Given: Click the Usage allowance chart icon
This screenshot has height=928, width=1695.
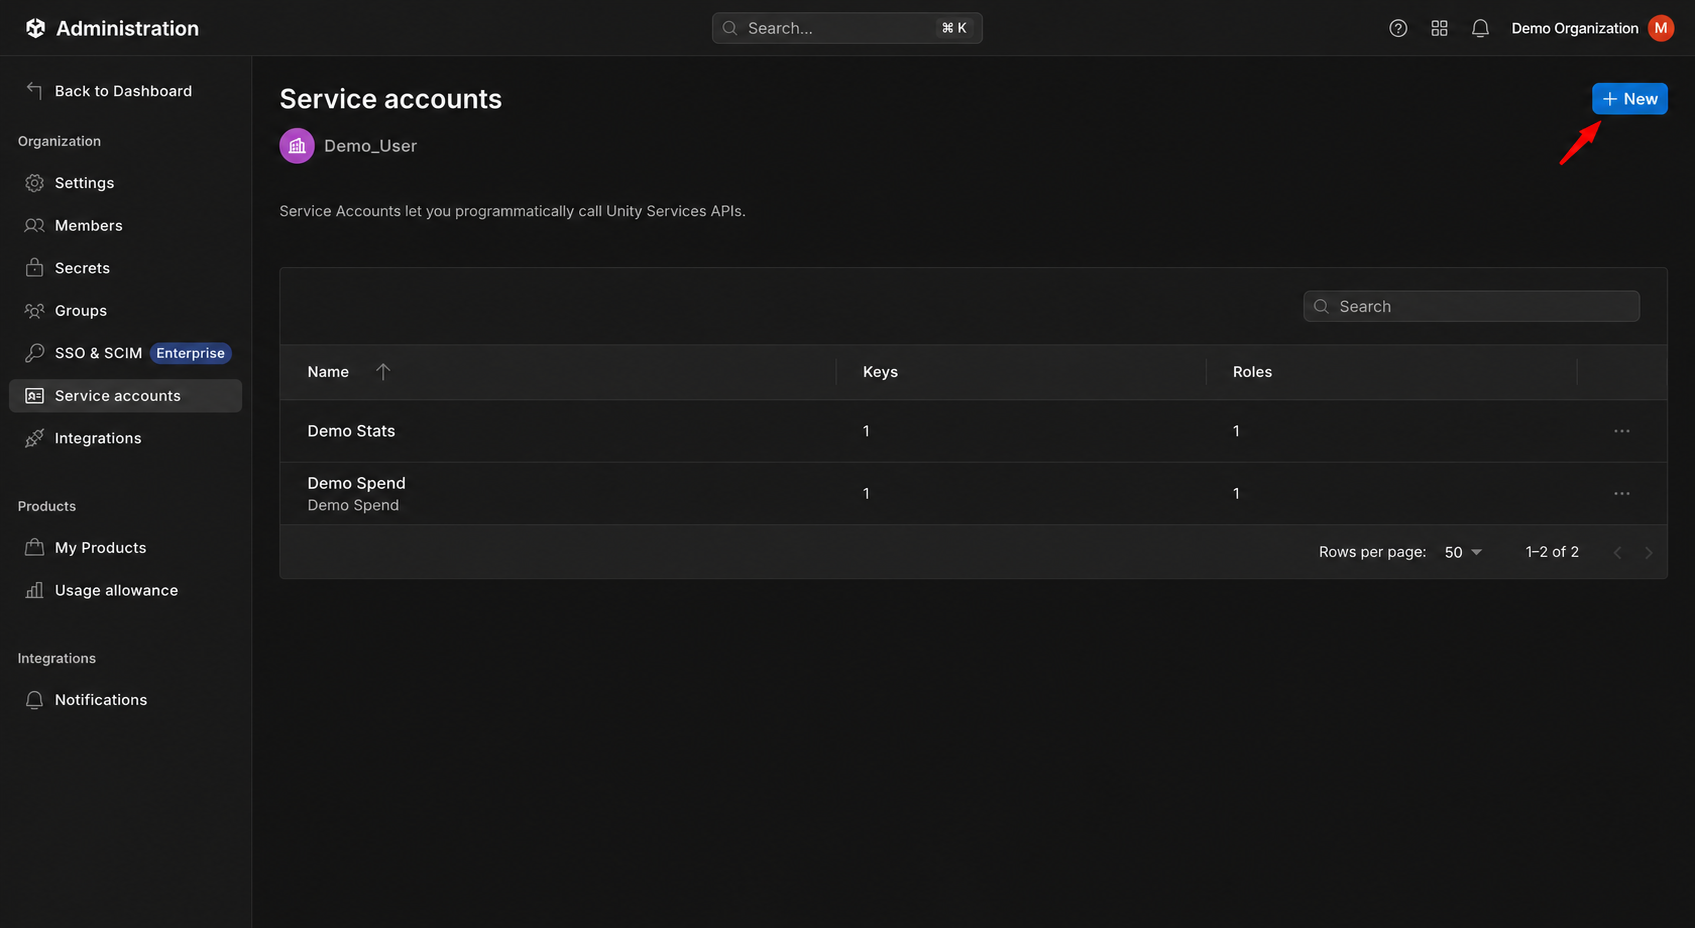Looking at the screenshot, I should coord(34,590).
